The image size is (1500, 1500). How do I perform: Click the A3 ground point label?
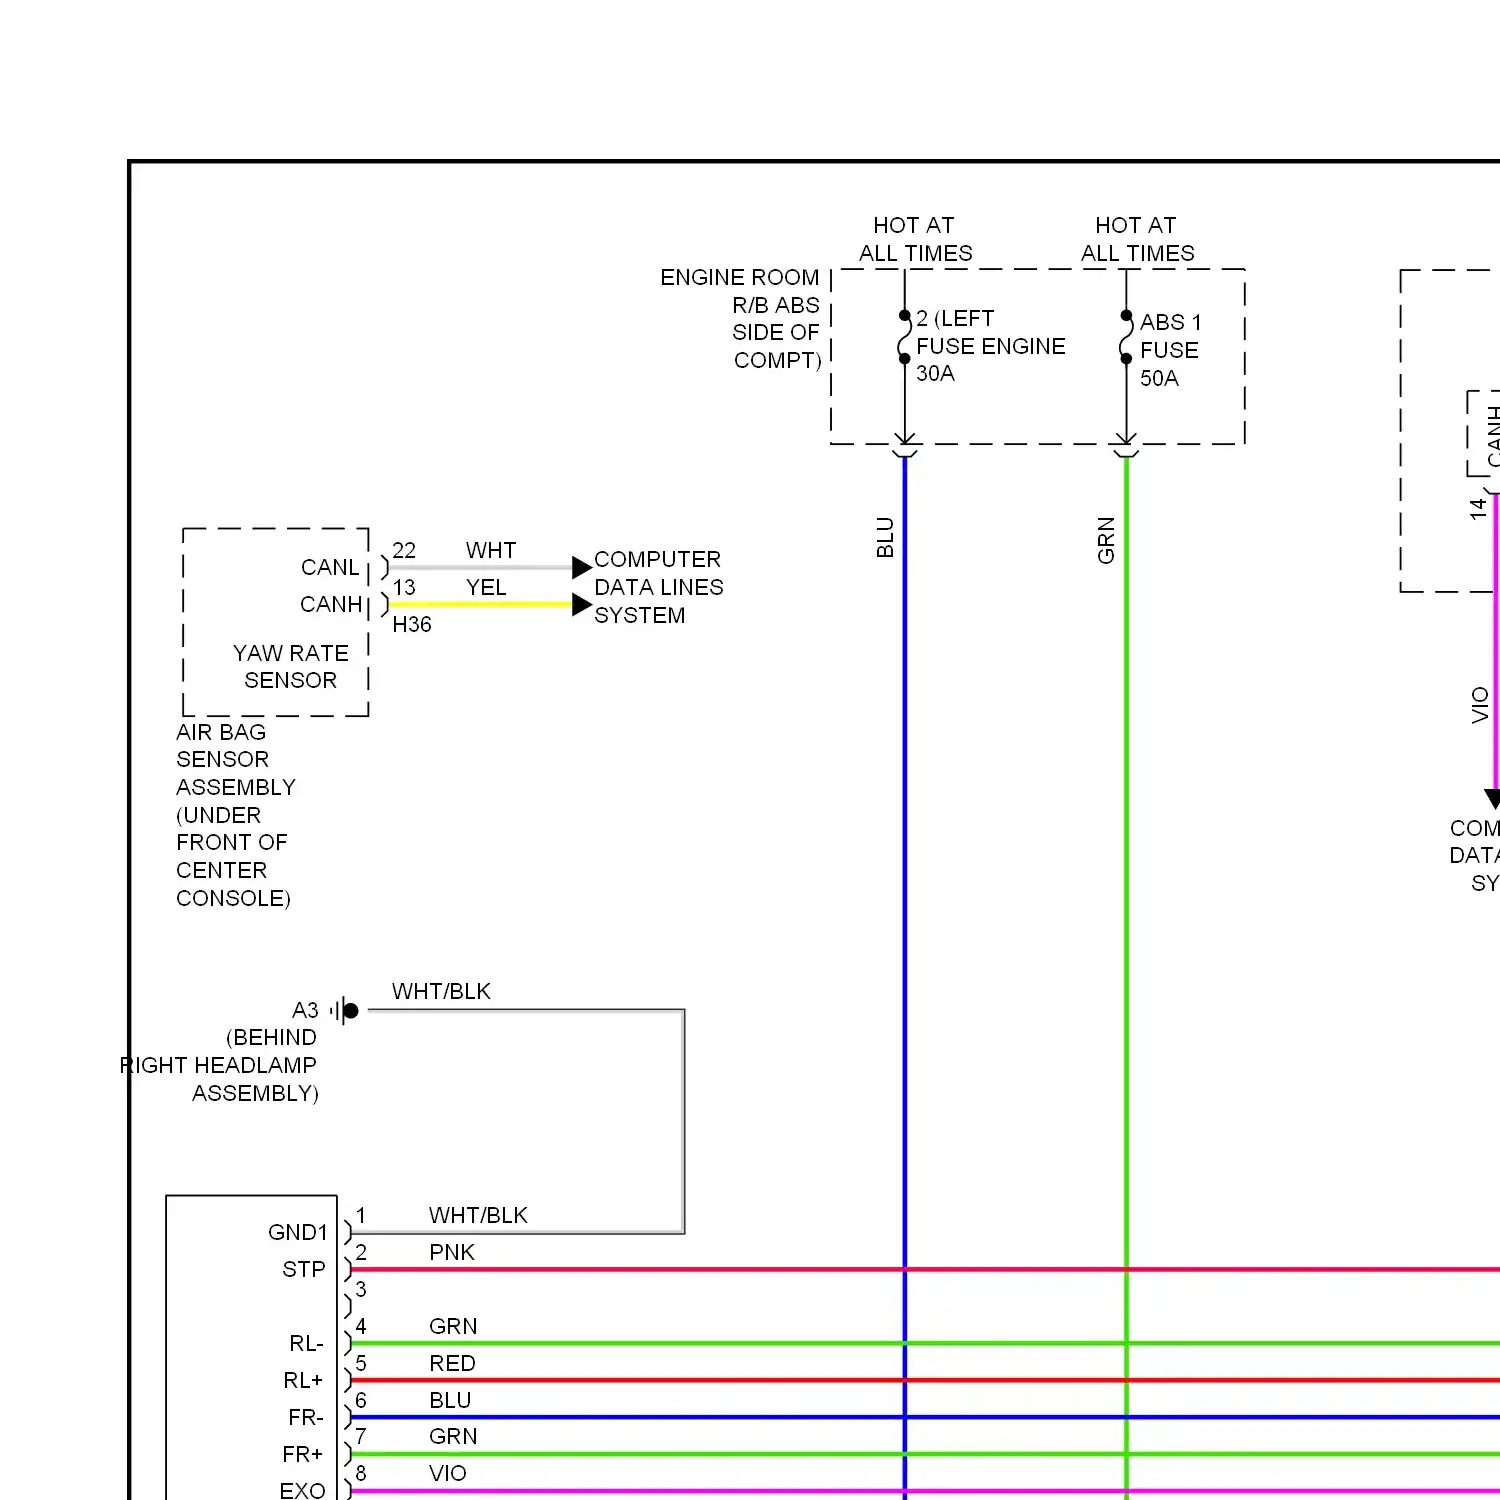pyautogui.click(x=305, y=1011)
